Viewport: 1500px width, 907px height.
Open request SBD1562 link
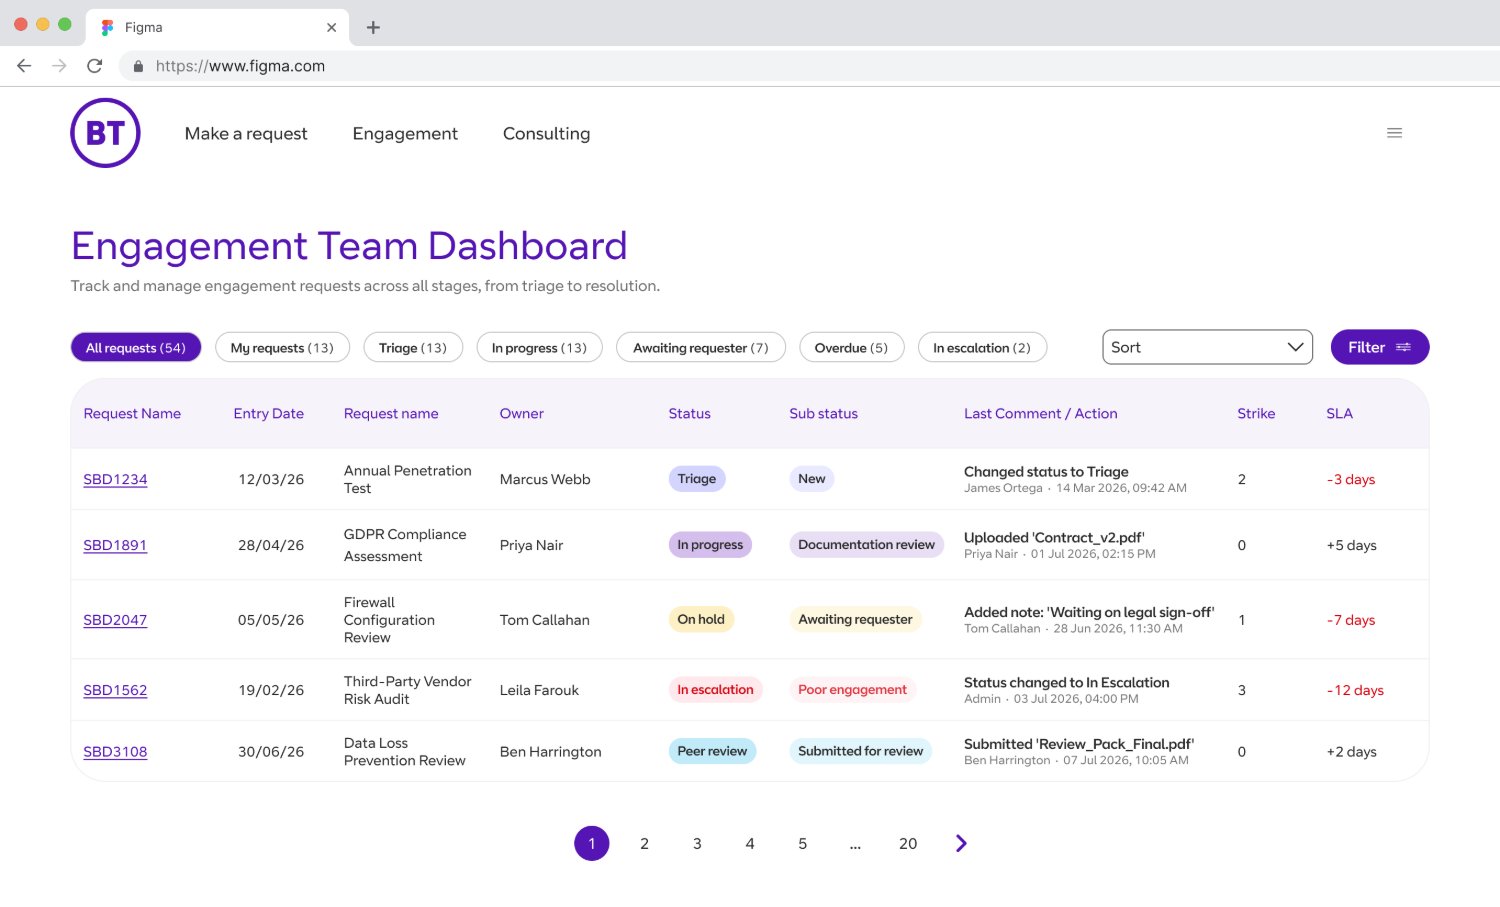click(115, 690)
